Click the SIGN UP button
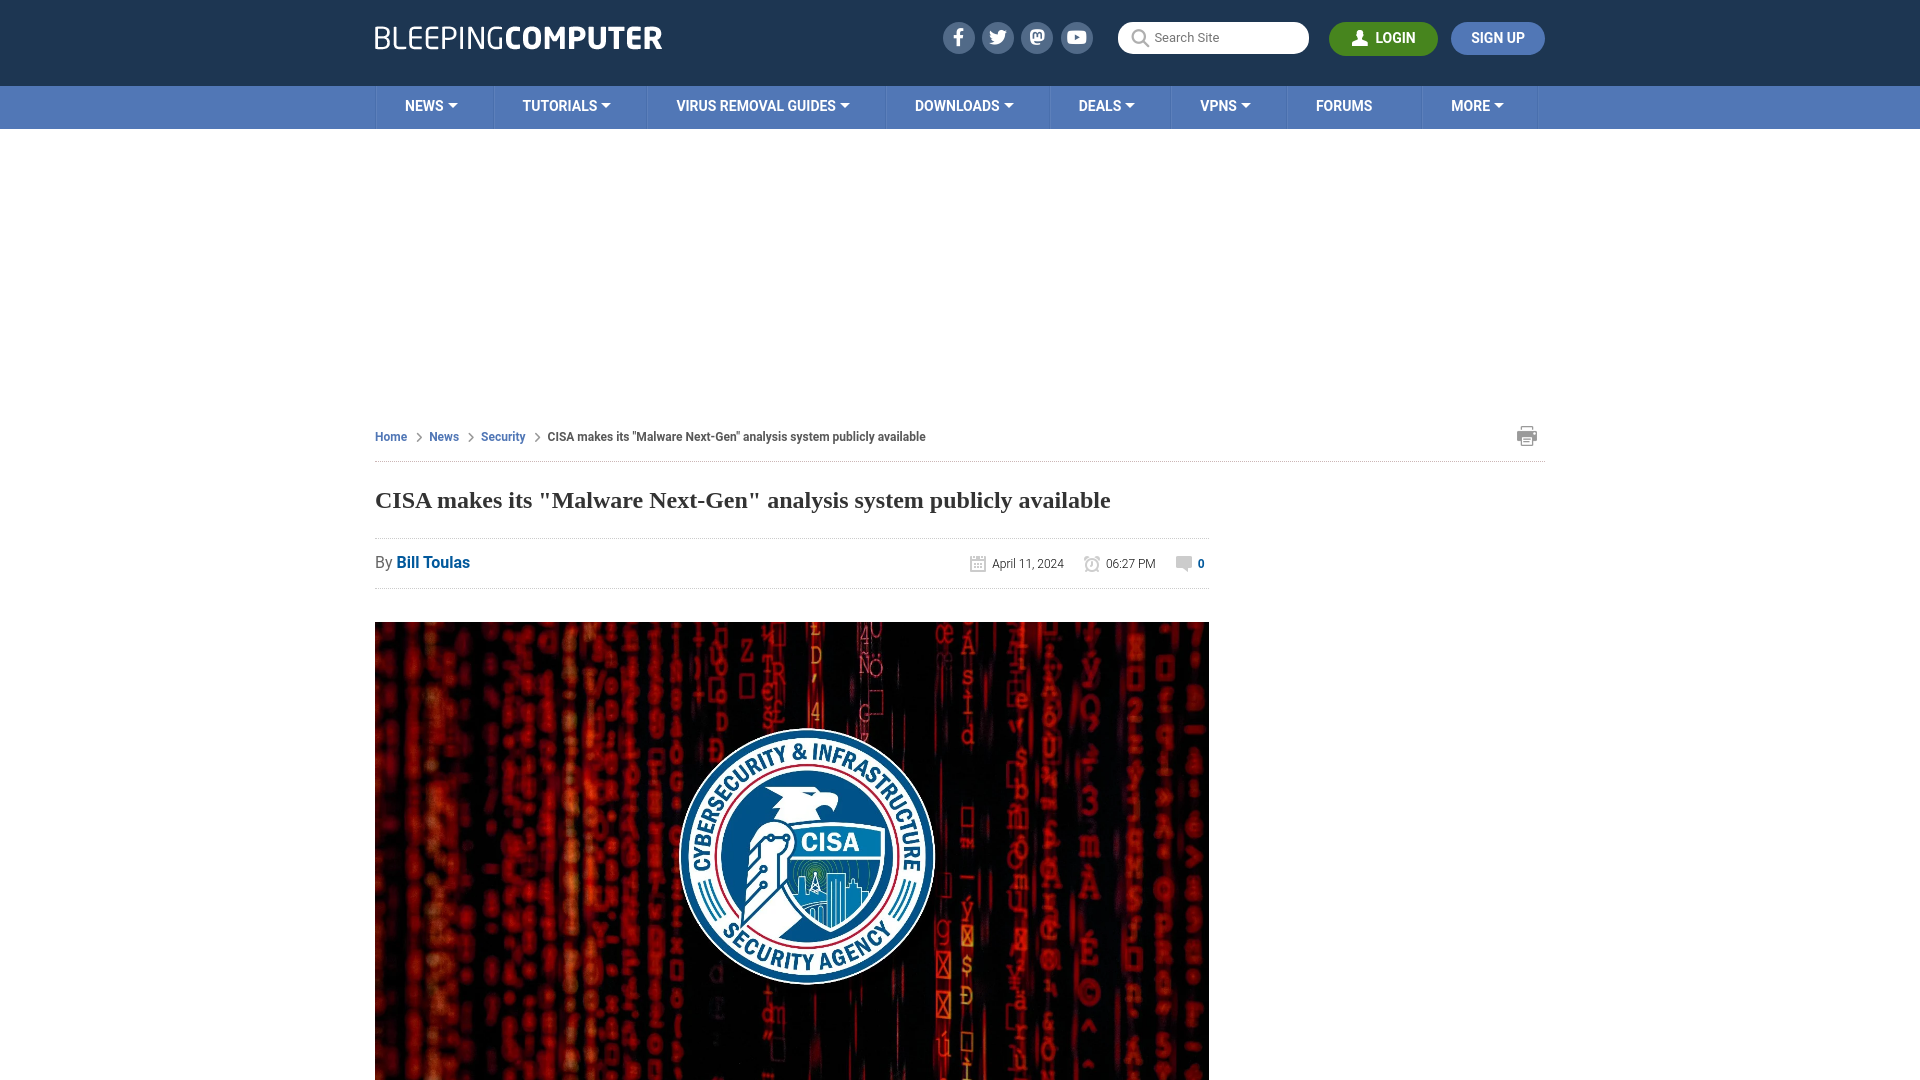This screenshot has height=1080, width=1920. tap(1497, 37)
